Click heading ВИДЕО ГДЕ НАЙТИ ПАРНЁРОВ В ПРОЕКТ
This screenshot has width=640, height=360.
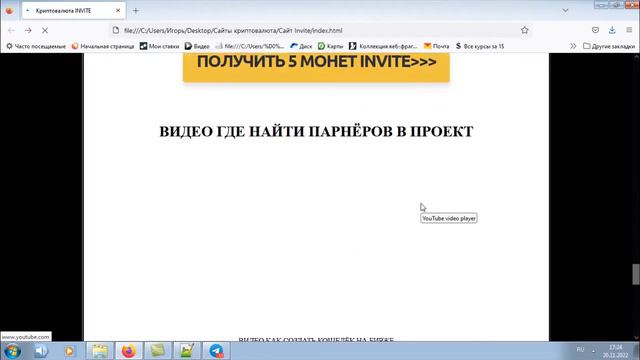pyautogui.click(x=316, y=131)
